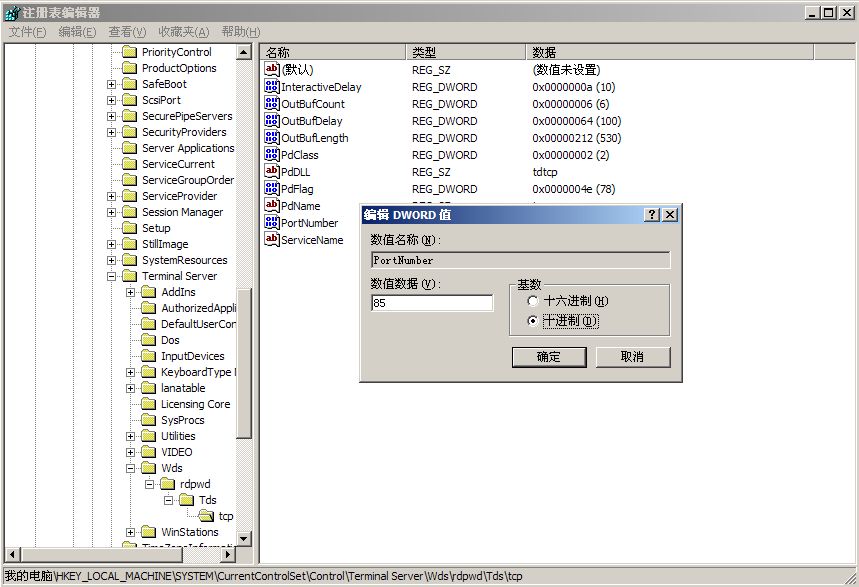
Task: Click the 数据 (Data) column header
Action: pos(668,52)
